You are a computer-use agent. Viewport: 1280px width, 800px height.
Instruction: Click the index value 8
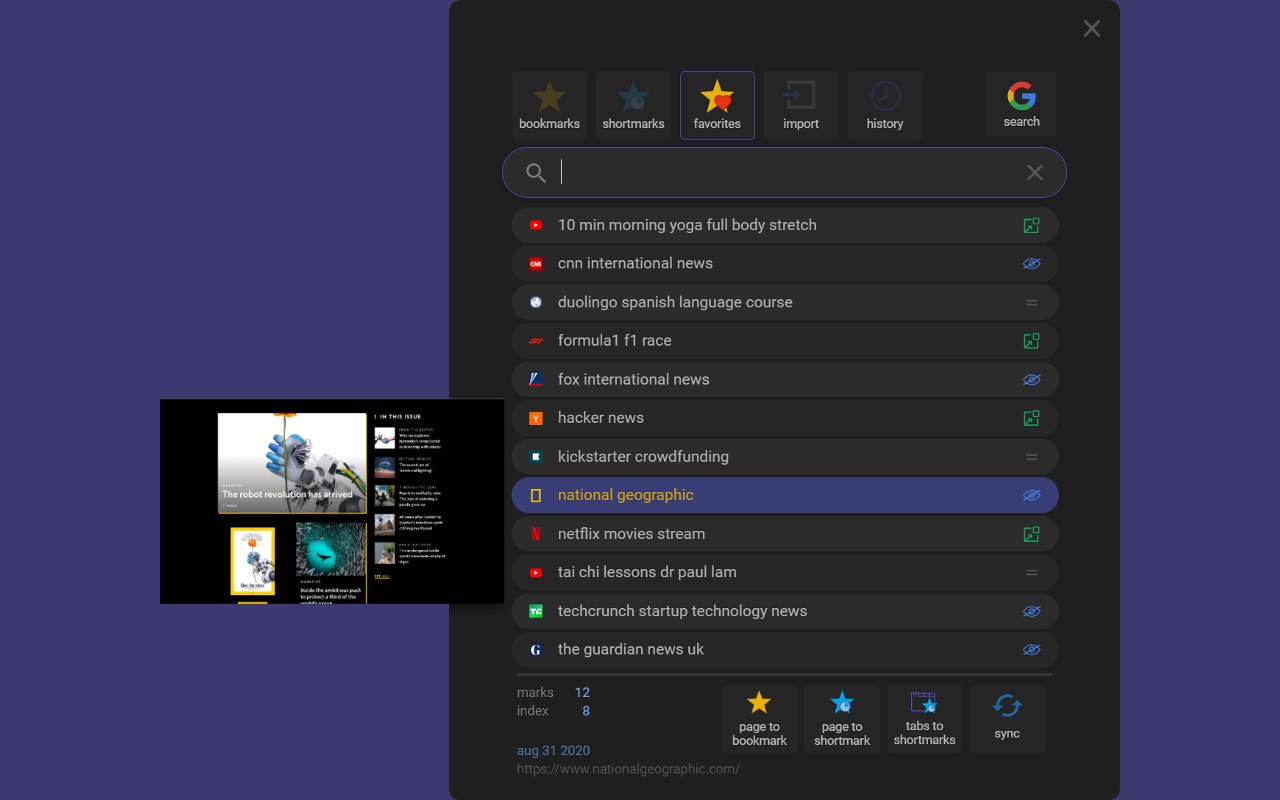pos(586,711)
